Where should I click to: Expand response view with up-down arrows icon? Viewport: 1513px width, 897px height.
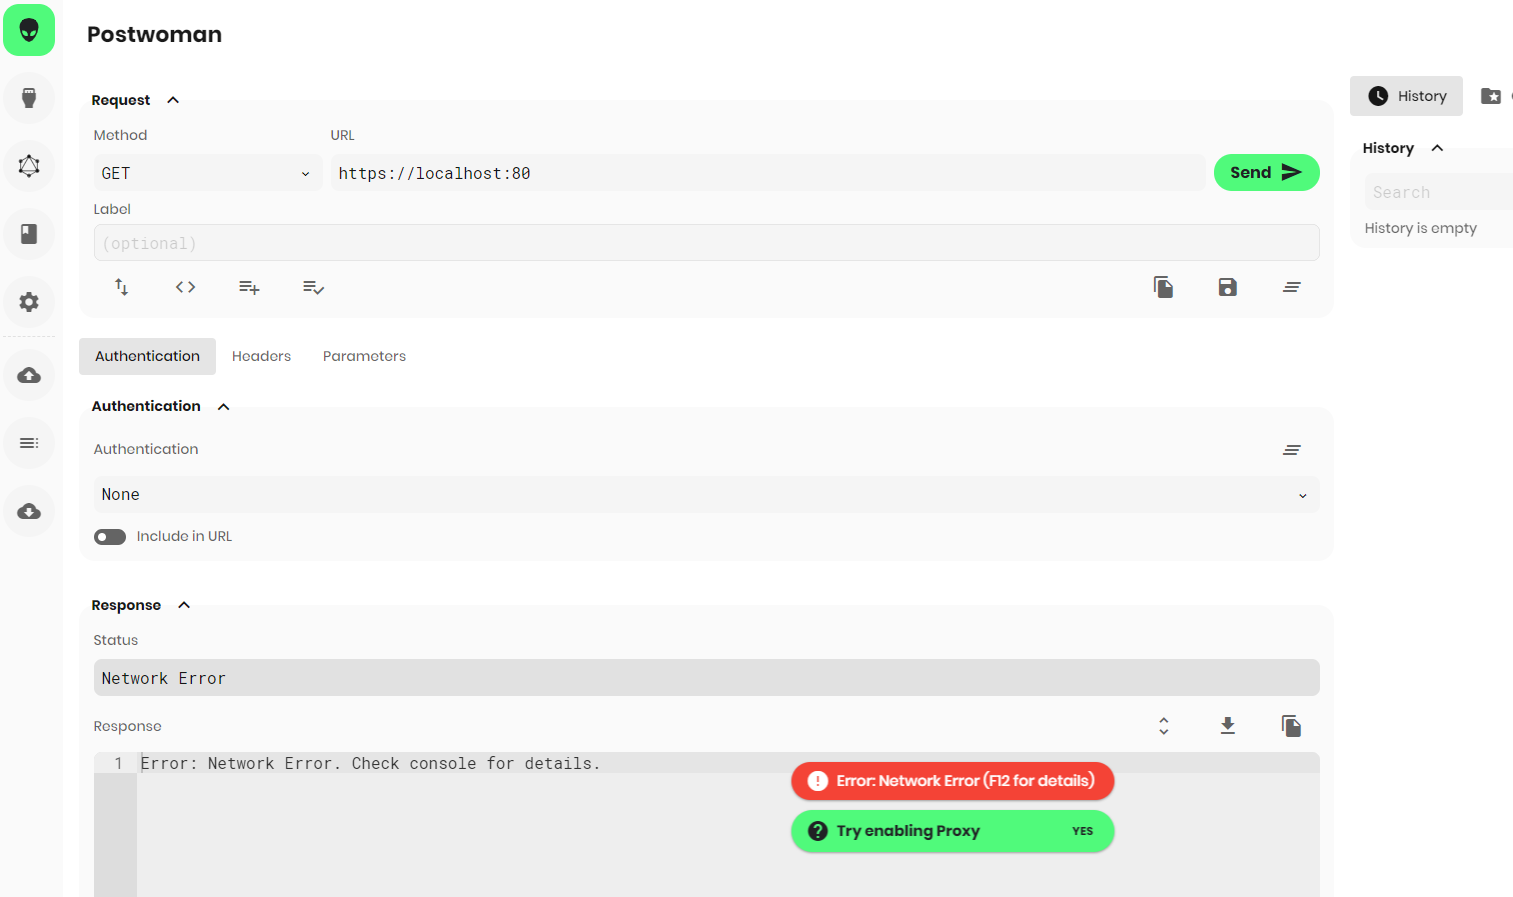point(1164,726)
